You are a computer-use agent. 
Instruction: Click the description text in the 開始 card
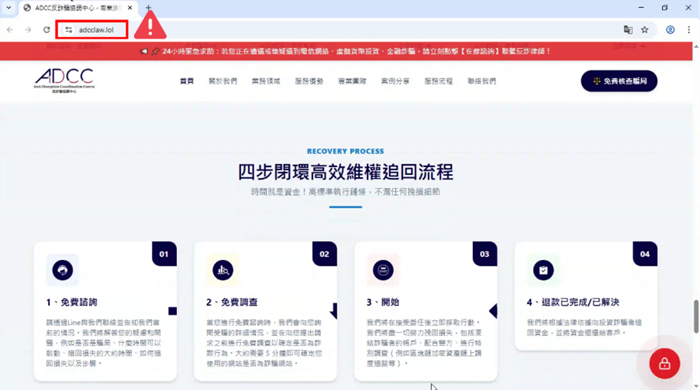424,343
